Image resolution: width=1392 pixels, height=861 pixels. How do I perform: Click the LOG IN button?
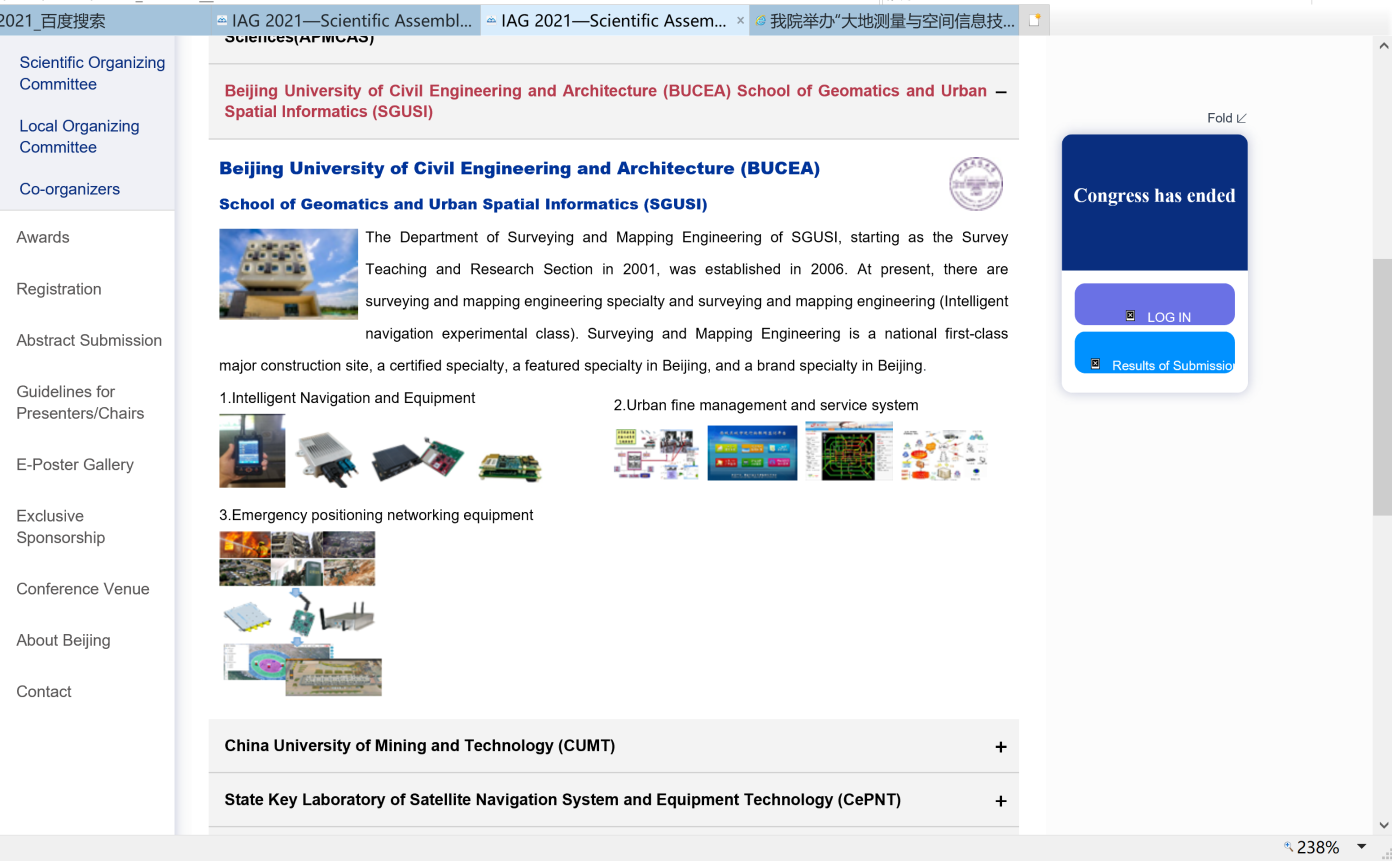(x=1154, y=305)
